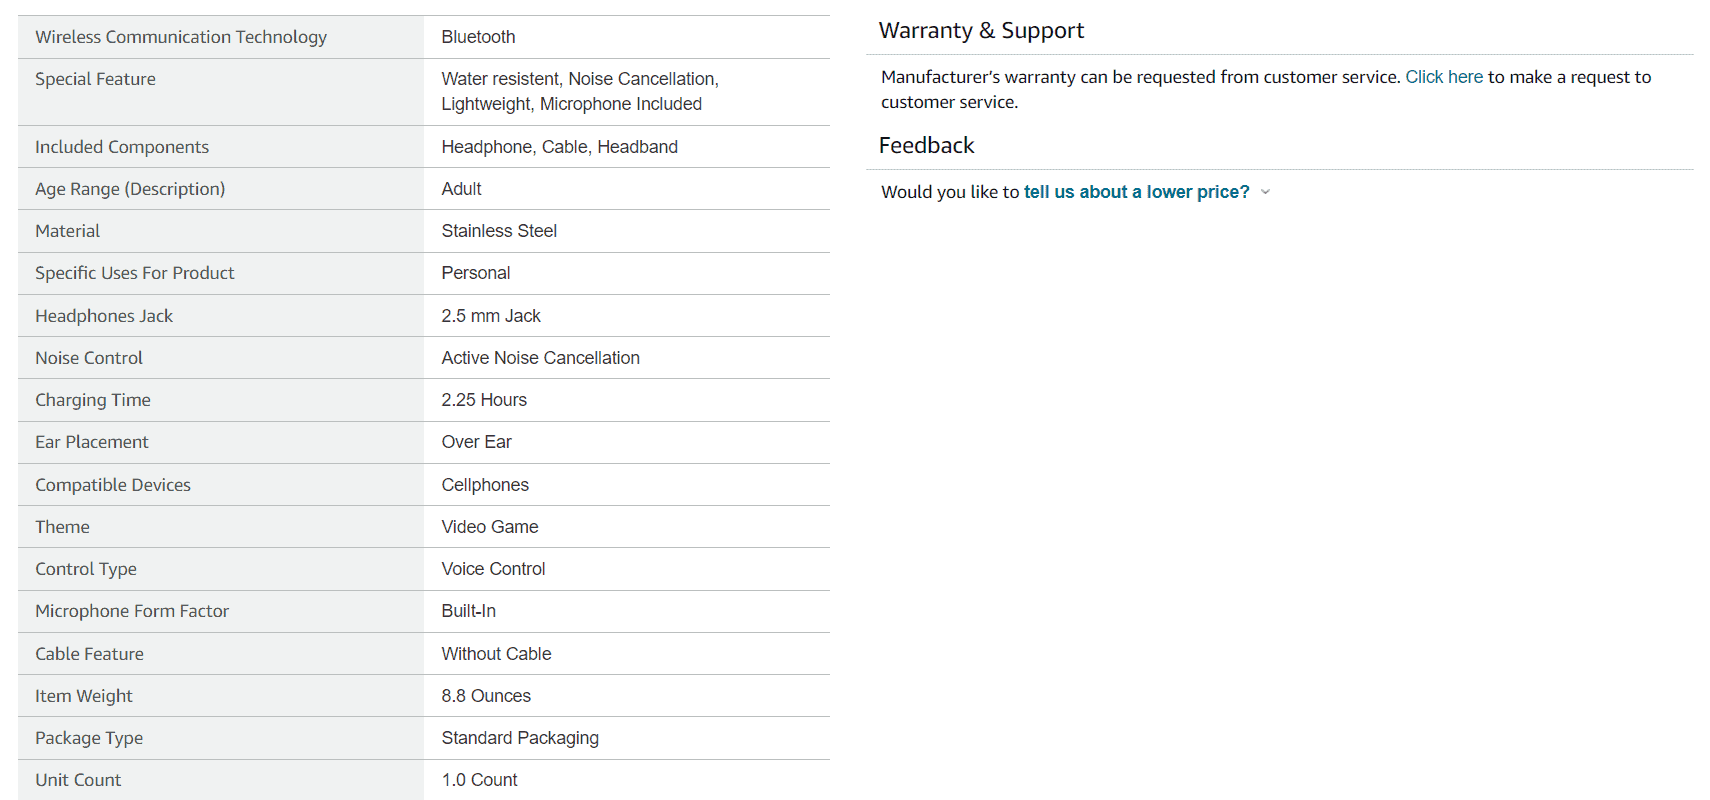The image size is (1710, 800).
Task: Click the 'Standard Packaging' value
Action: 520,738
